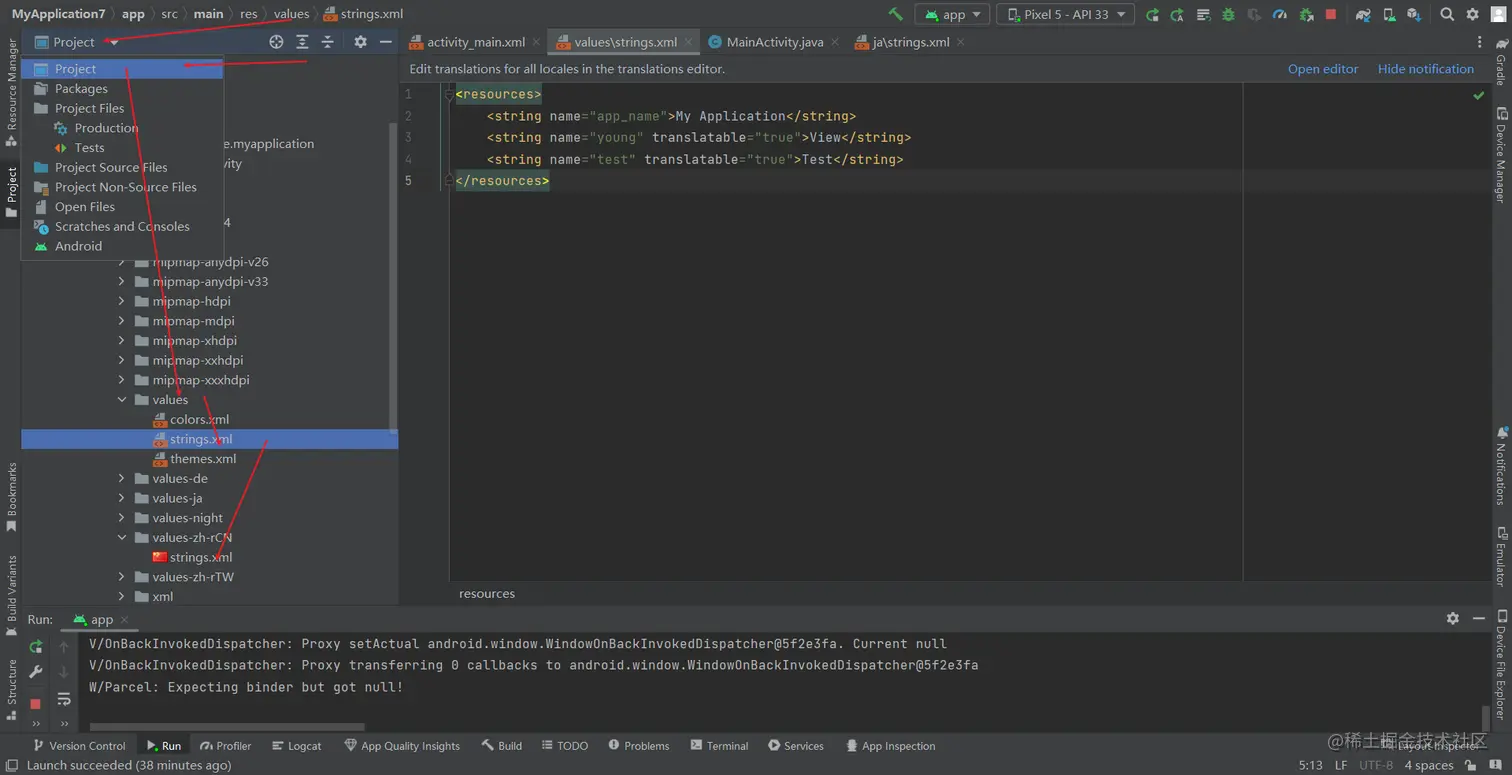This screenshot has height=775, width=1512.
Task: Open Project panel options gear
Action: pyautogui.click(x=360, y=42)
